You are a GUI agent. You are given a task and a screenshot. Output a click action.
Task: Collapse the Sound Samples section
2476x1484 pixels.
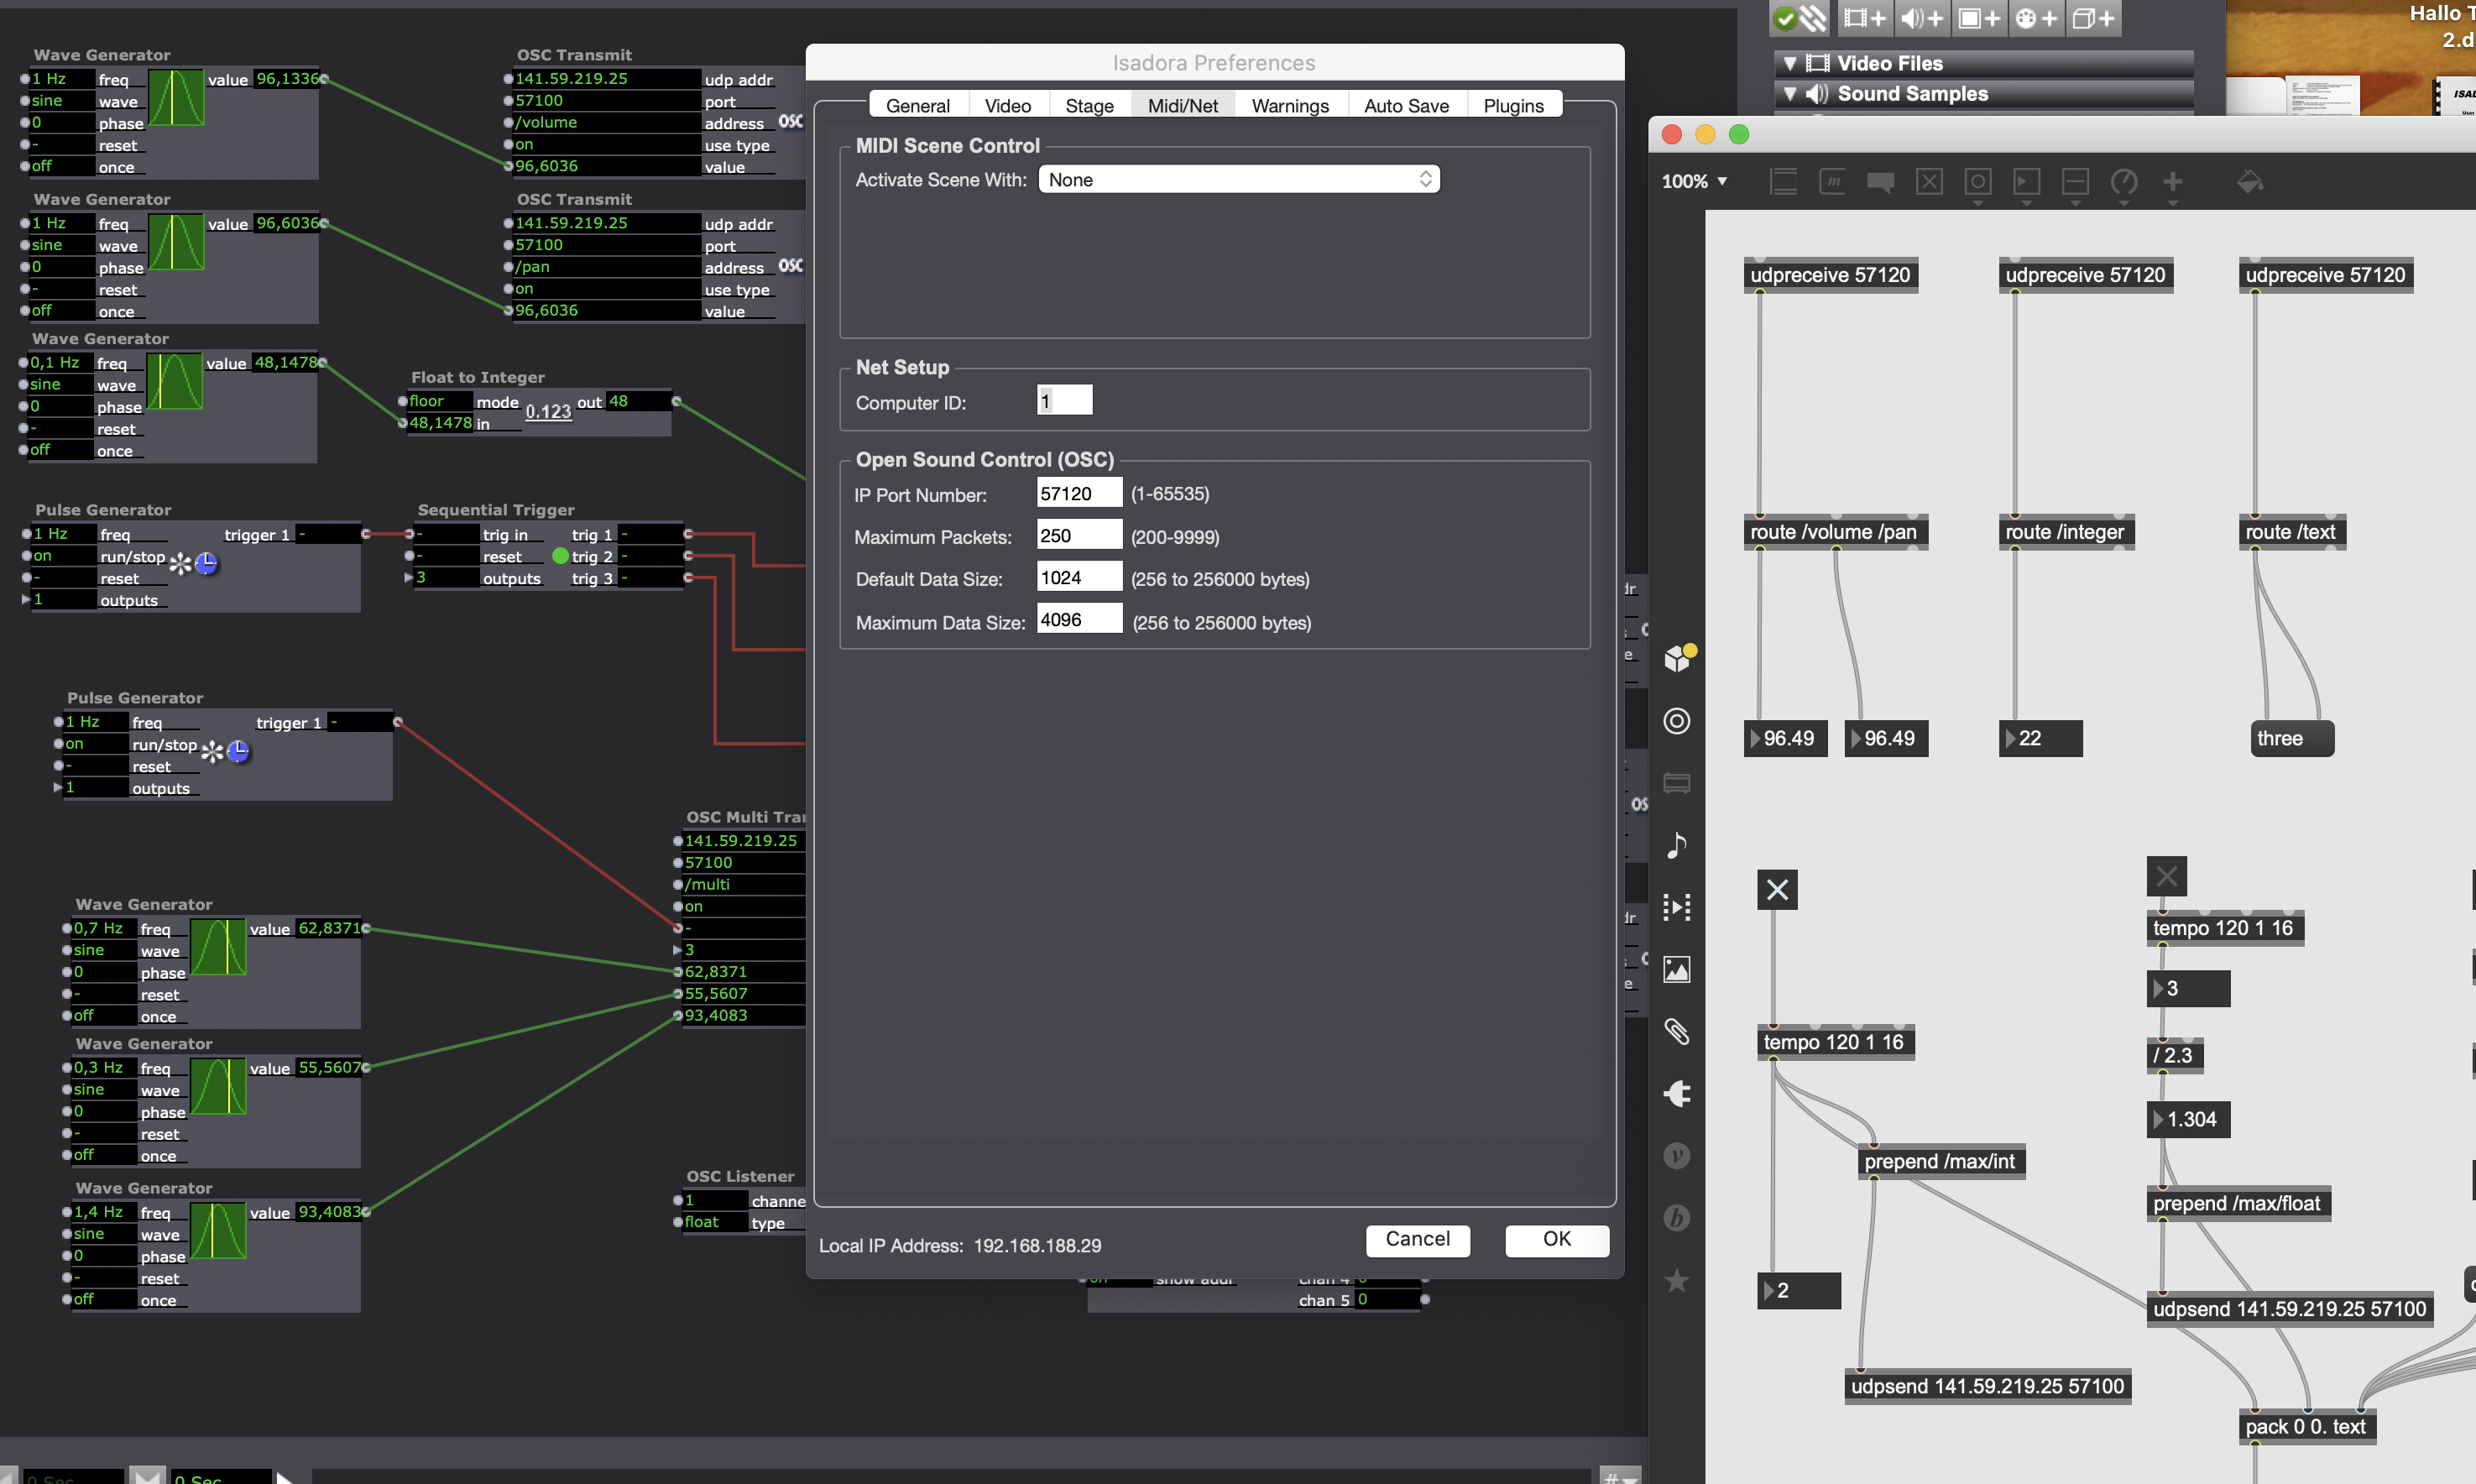pyautogui.click(x=1790, y=94)
